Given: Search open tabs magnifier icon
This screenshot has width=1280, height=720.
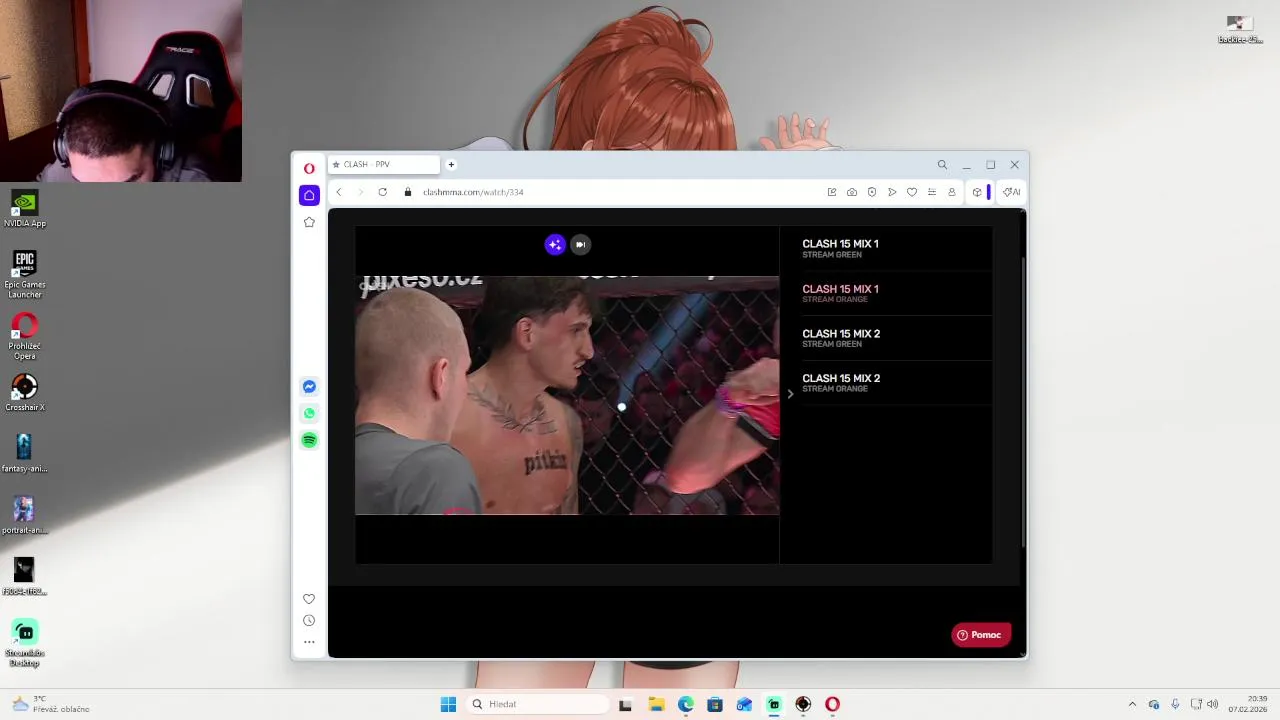Looking at the screenshot, I should tap(942, 164).
